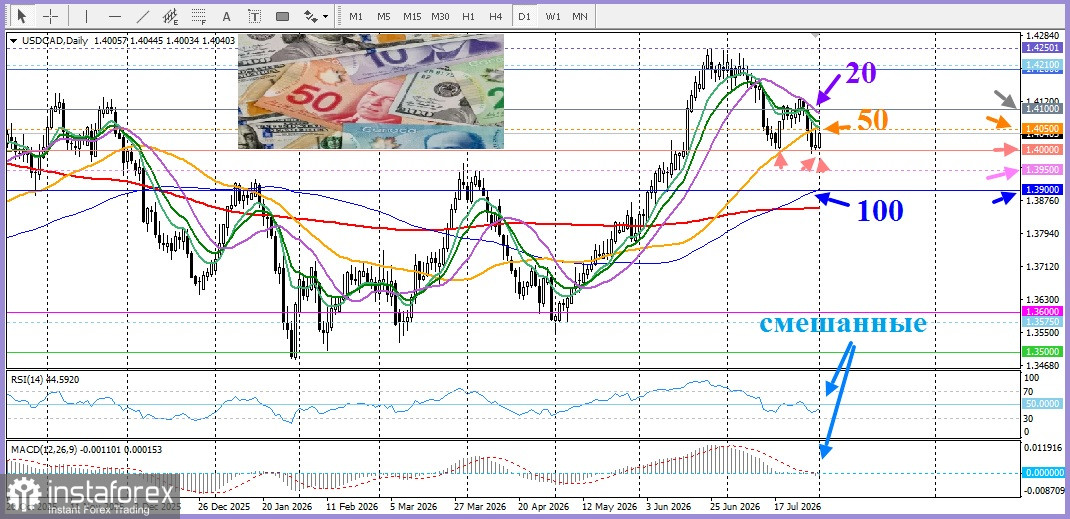Screen dimensions: 1070x519
Task: Click the RSI(14) indicator label
Action: (x=25, y=379)
